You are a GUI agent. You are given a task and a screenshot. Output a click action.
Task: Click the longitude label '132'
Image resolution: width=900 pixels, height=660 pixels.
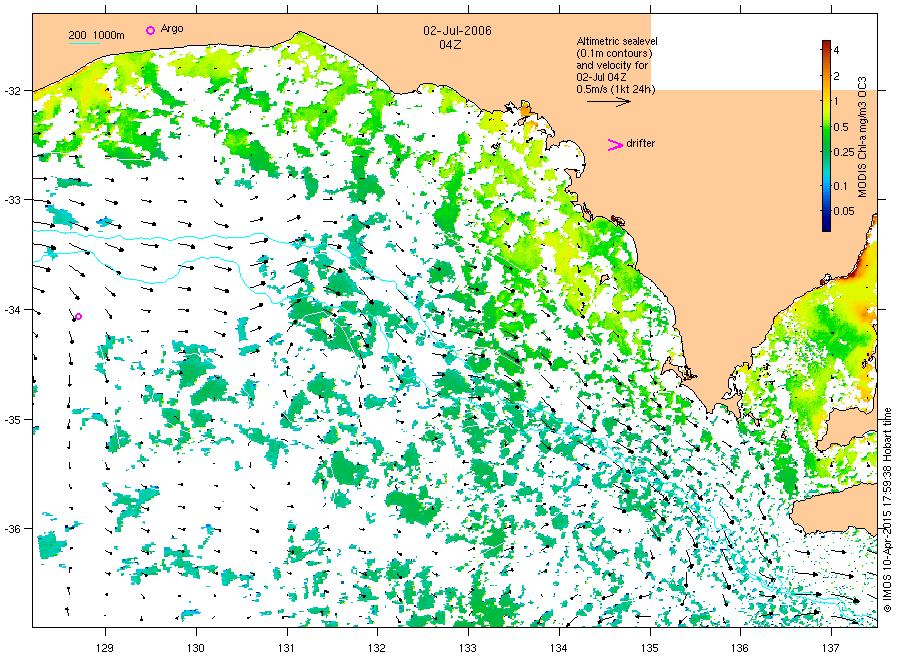[x=377, y=649]
